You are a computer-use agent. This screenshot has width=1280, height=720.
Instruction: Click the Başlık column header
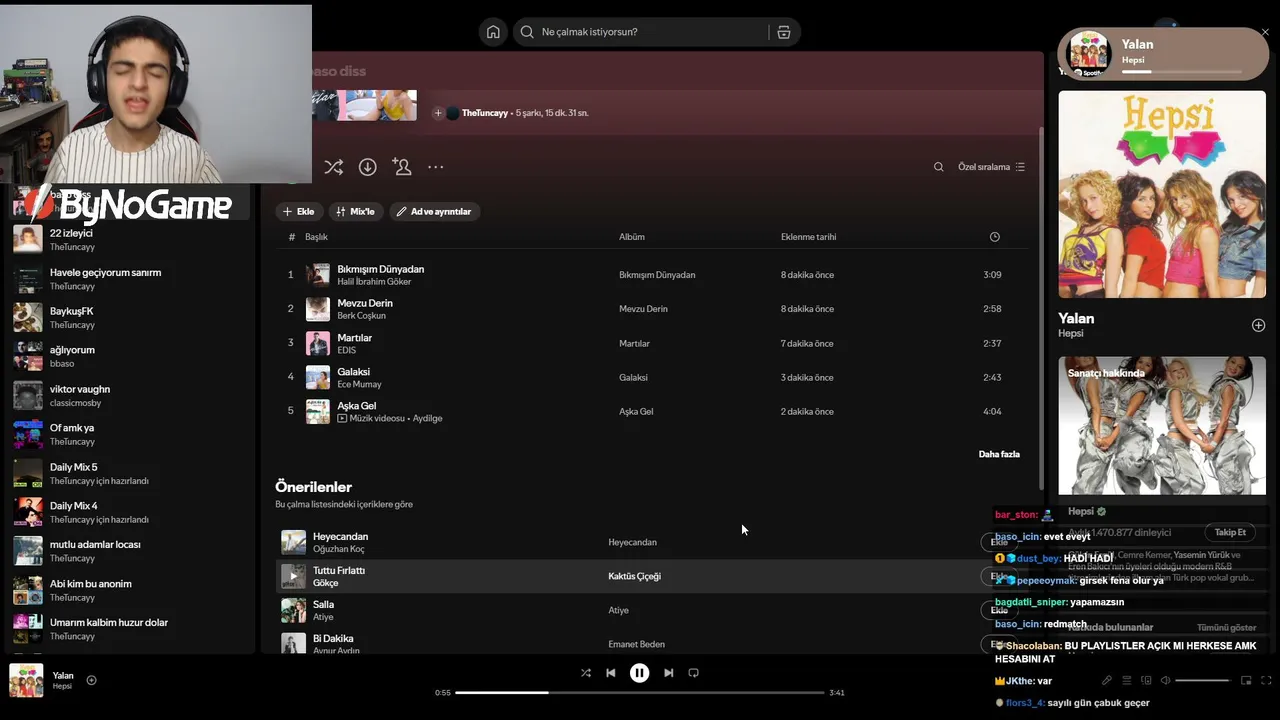coord(316,237)
